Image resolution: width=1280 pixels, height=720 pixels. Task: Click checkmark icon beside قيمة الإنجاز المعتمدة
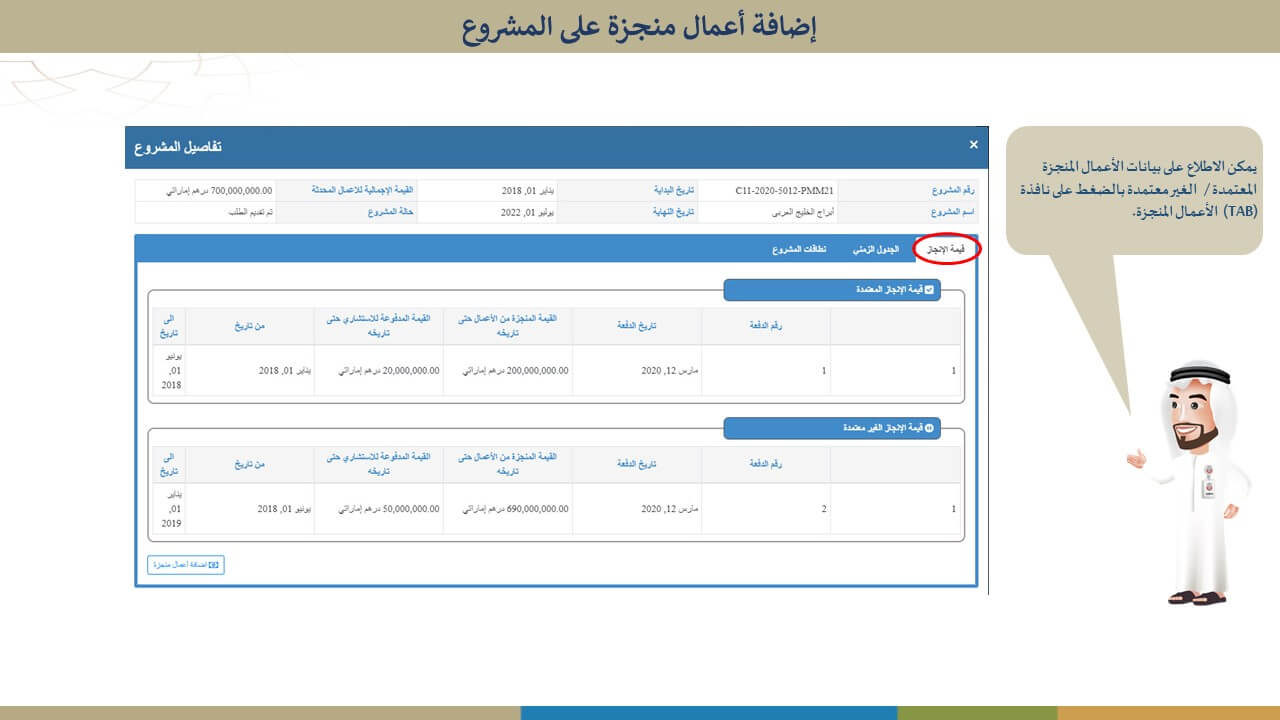[929, 290]
